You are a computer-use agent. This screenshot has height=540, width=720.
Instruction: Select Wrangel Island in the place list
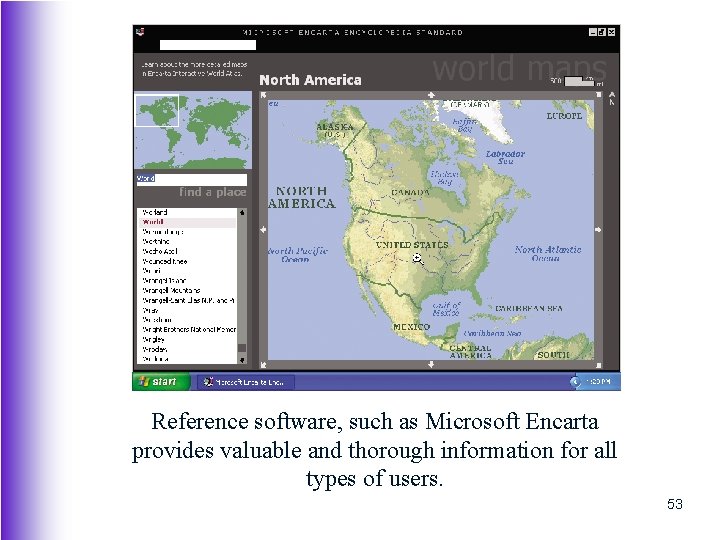coord(187,281)
